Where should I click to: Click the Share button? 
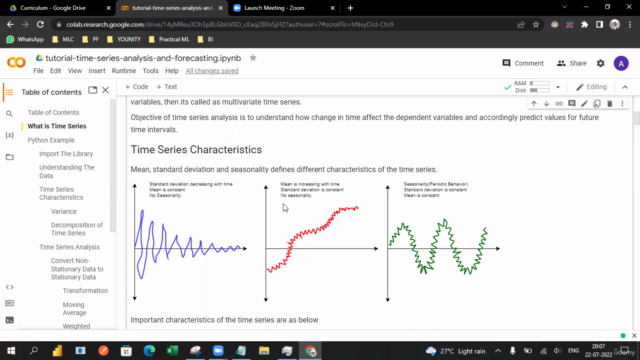[571, 63]
